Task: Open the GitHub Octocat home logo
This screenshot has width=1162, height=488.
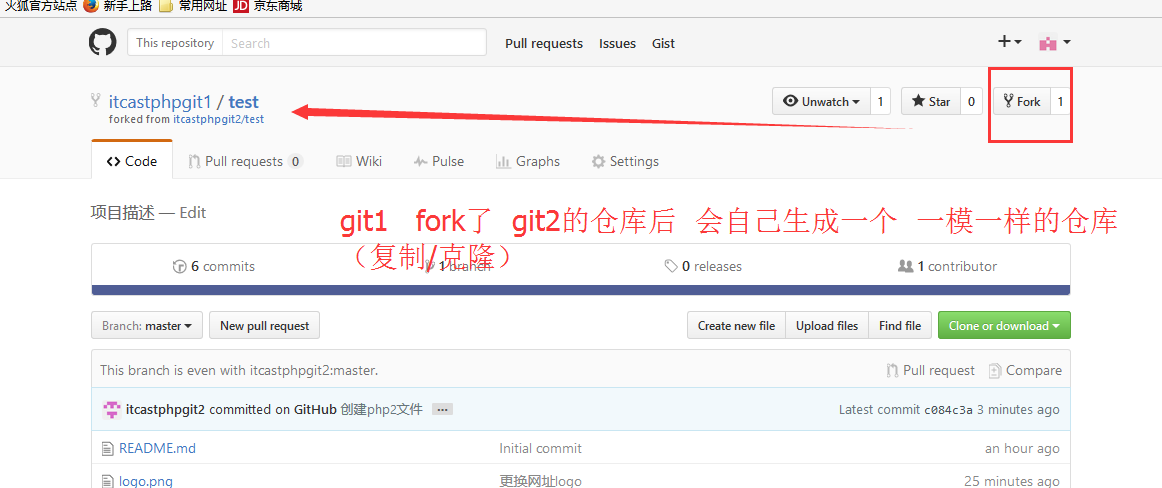Action: 103,43
